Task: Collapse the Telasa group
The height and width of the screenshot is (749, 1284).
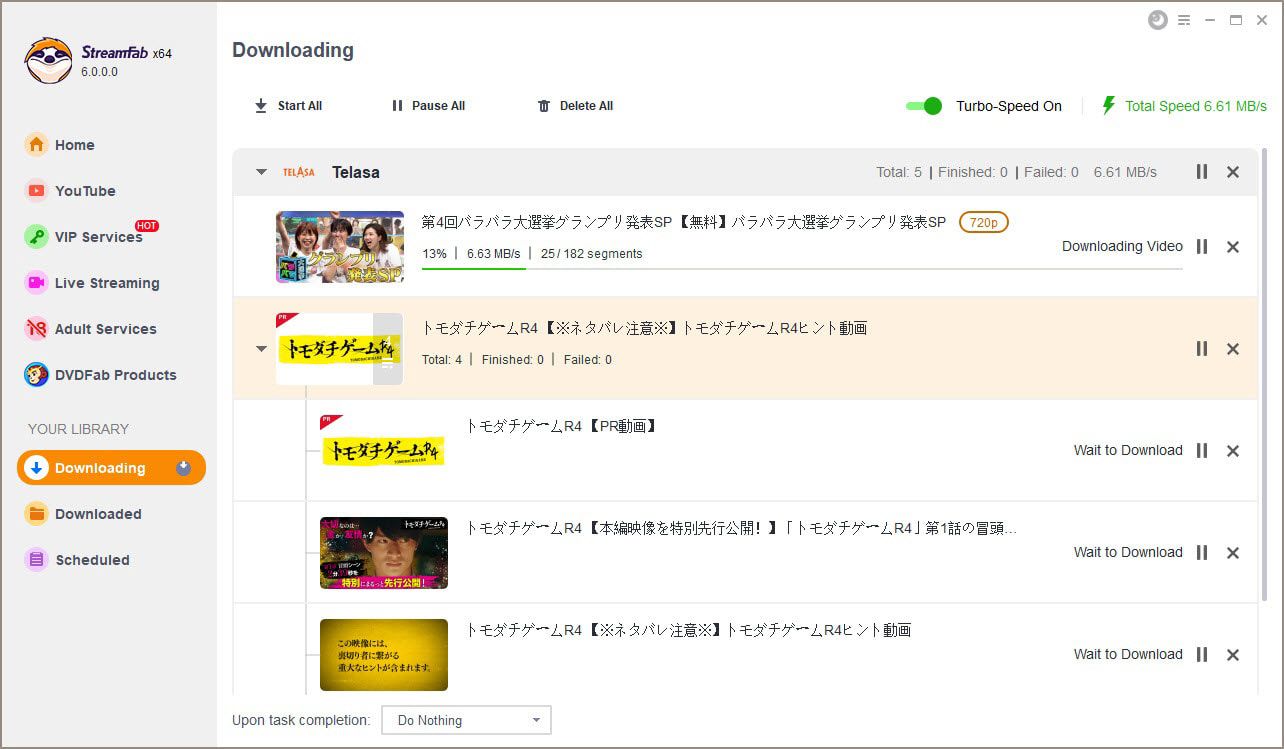Action: click(x=261, y=172)
